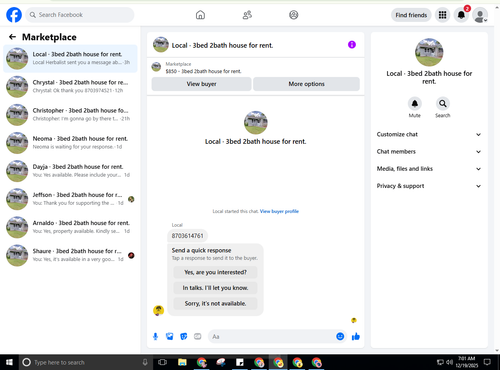Image resolution: width=500 pixels, height=370 pixels.
Task: Click the More options button
Action: (x=306, y=84)
